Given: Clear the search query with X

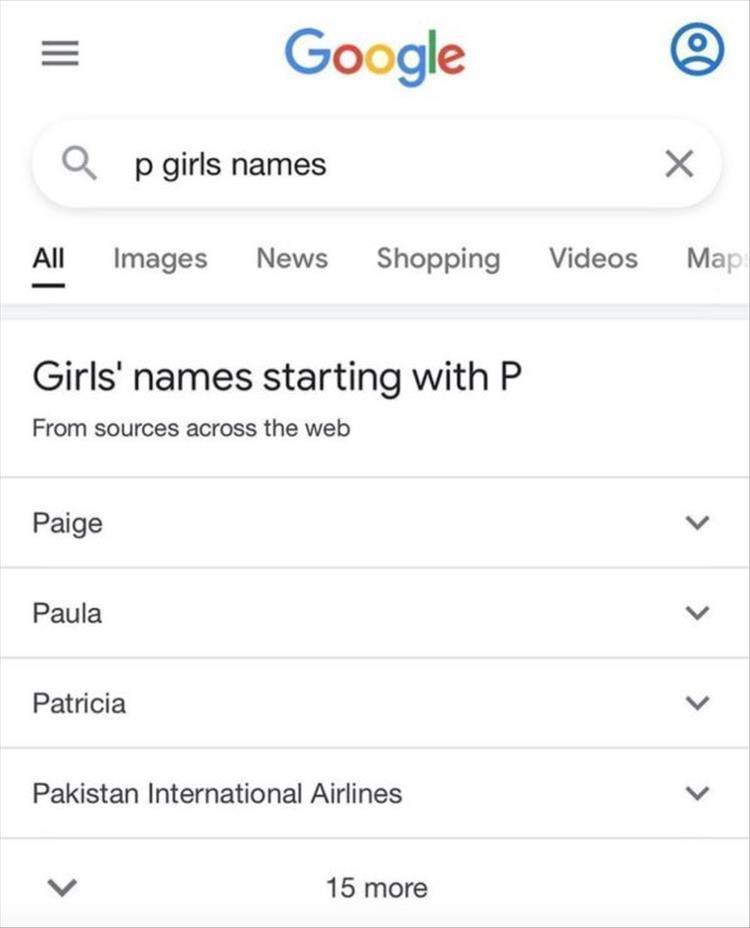Looking at the screenshot, I should click(679, 164).
